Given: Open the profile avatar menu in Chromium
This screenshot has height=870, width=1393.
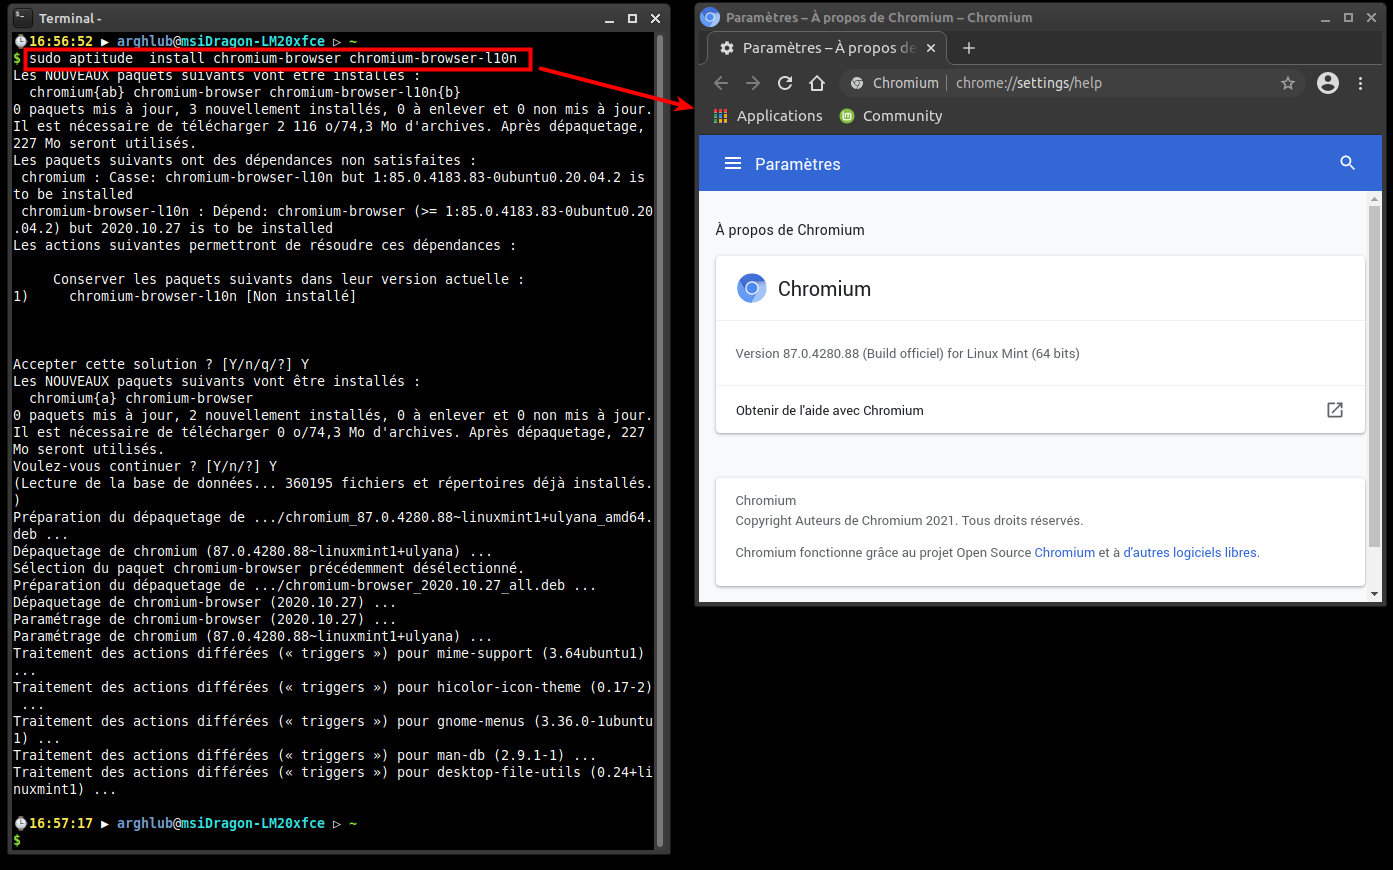Looking at the screenshot, I should click(1328, 83).
